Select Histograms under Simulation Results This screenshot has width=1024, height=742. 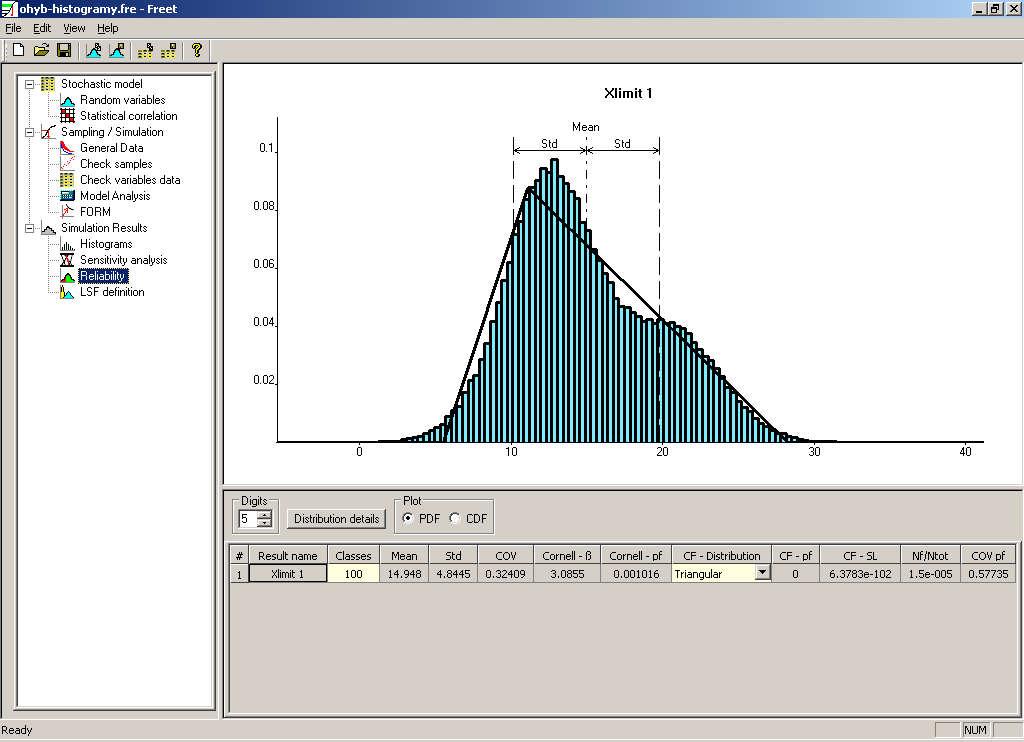(106, 244)
